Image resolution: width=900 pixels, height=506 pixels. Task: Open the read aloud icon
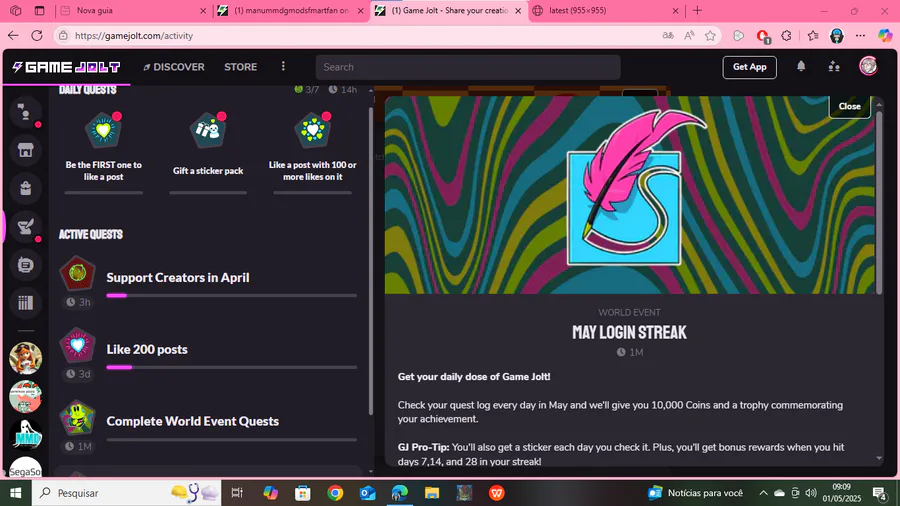[689, 36]
